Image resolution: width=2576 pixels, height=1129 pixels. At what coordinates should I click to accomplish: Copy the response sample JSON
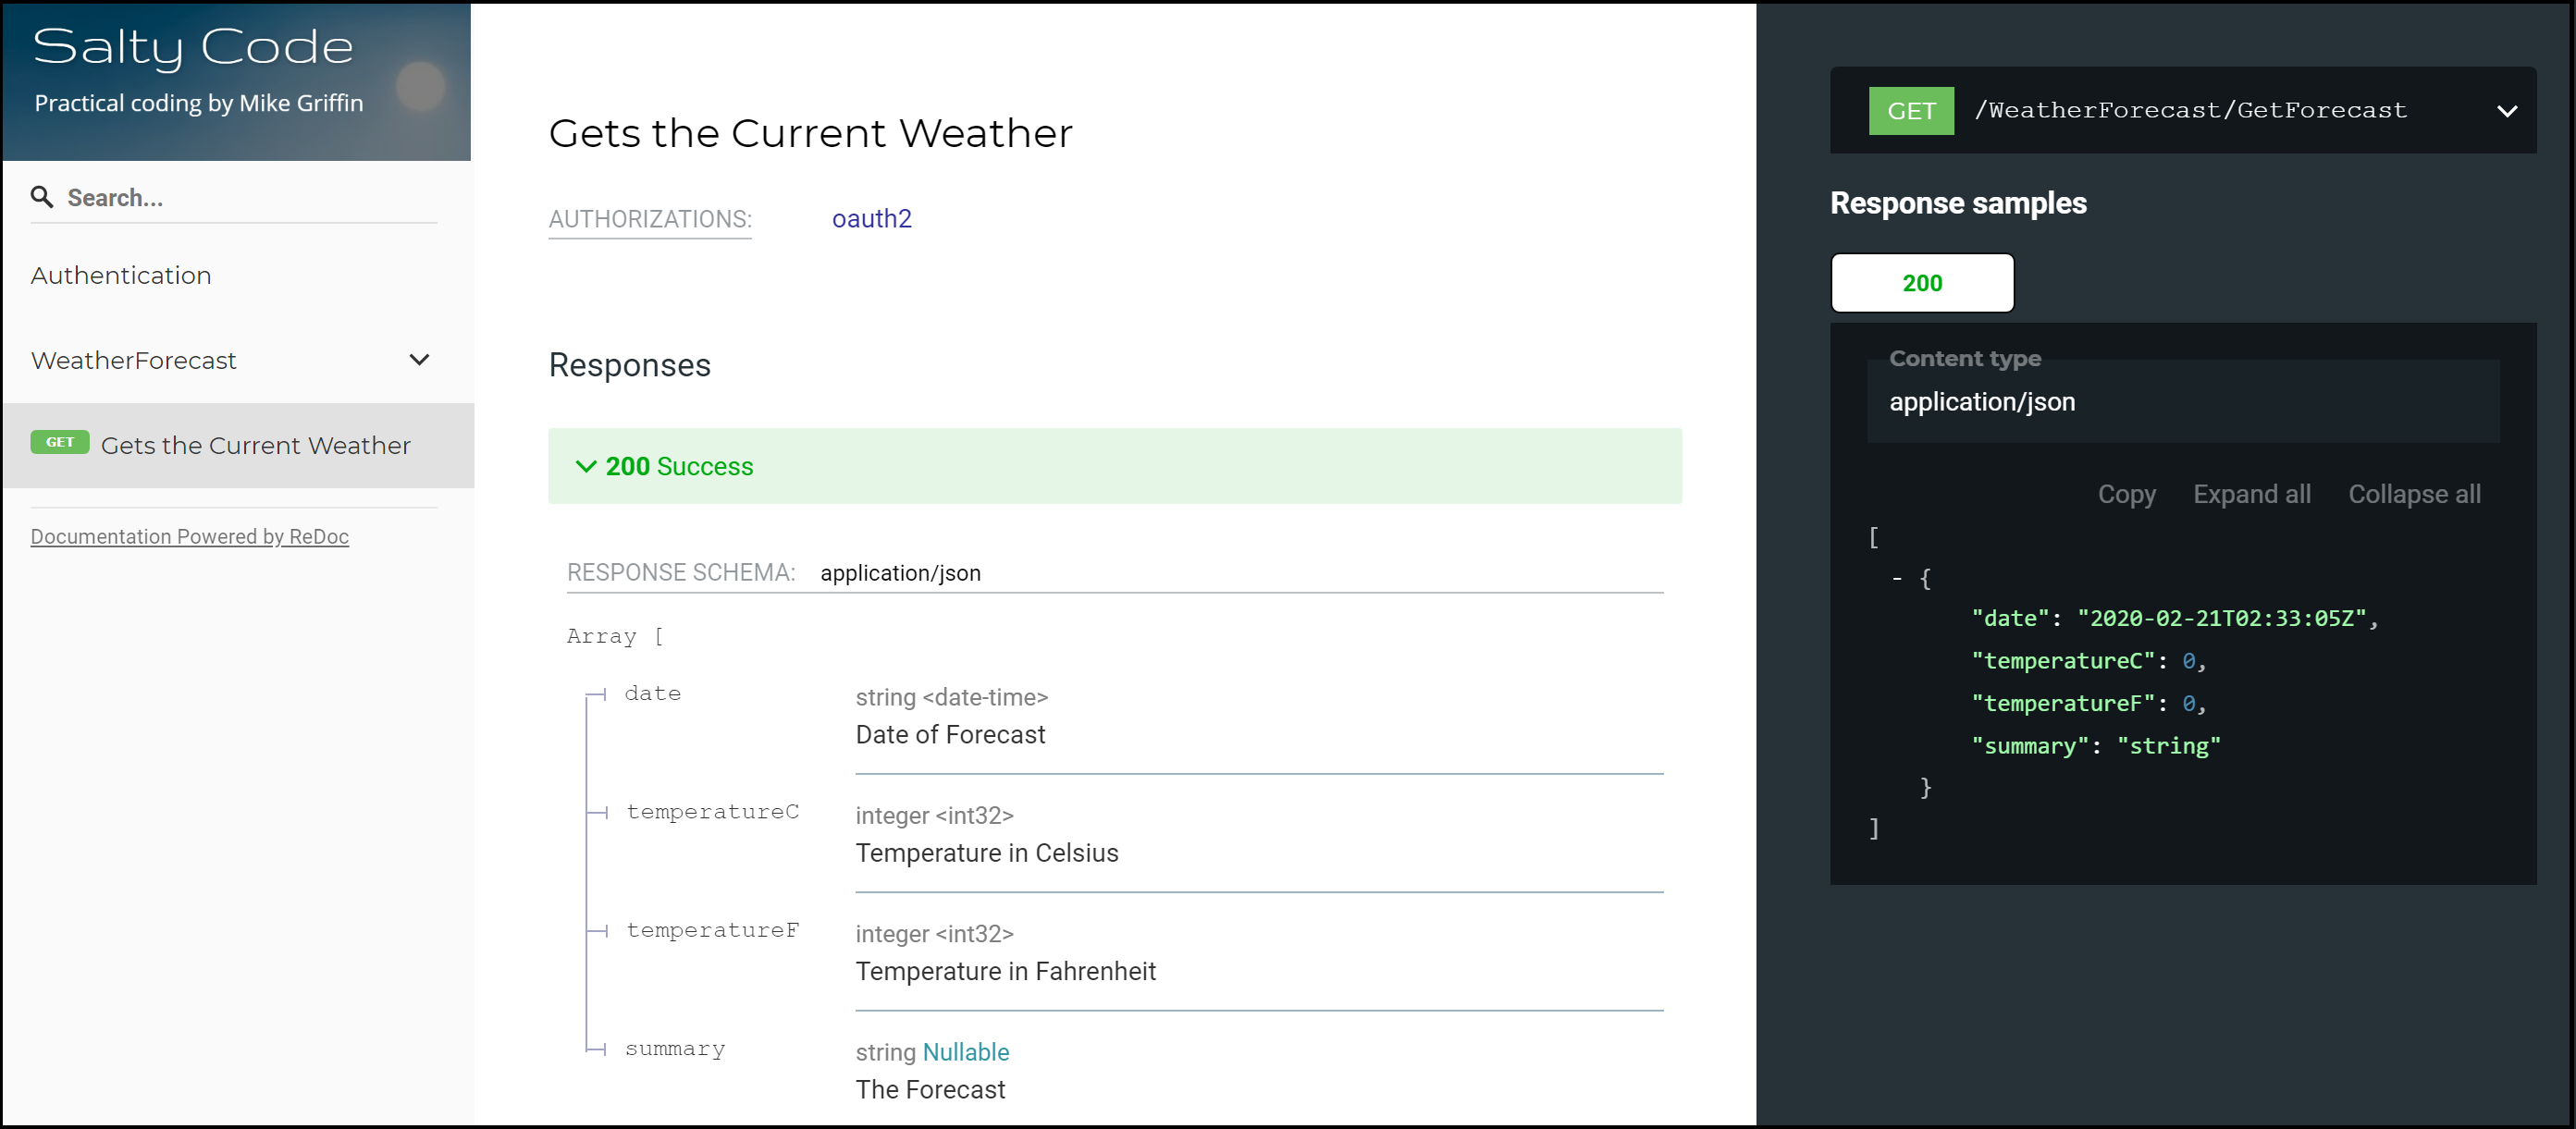(x=2125, y=494)
